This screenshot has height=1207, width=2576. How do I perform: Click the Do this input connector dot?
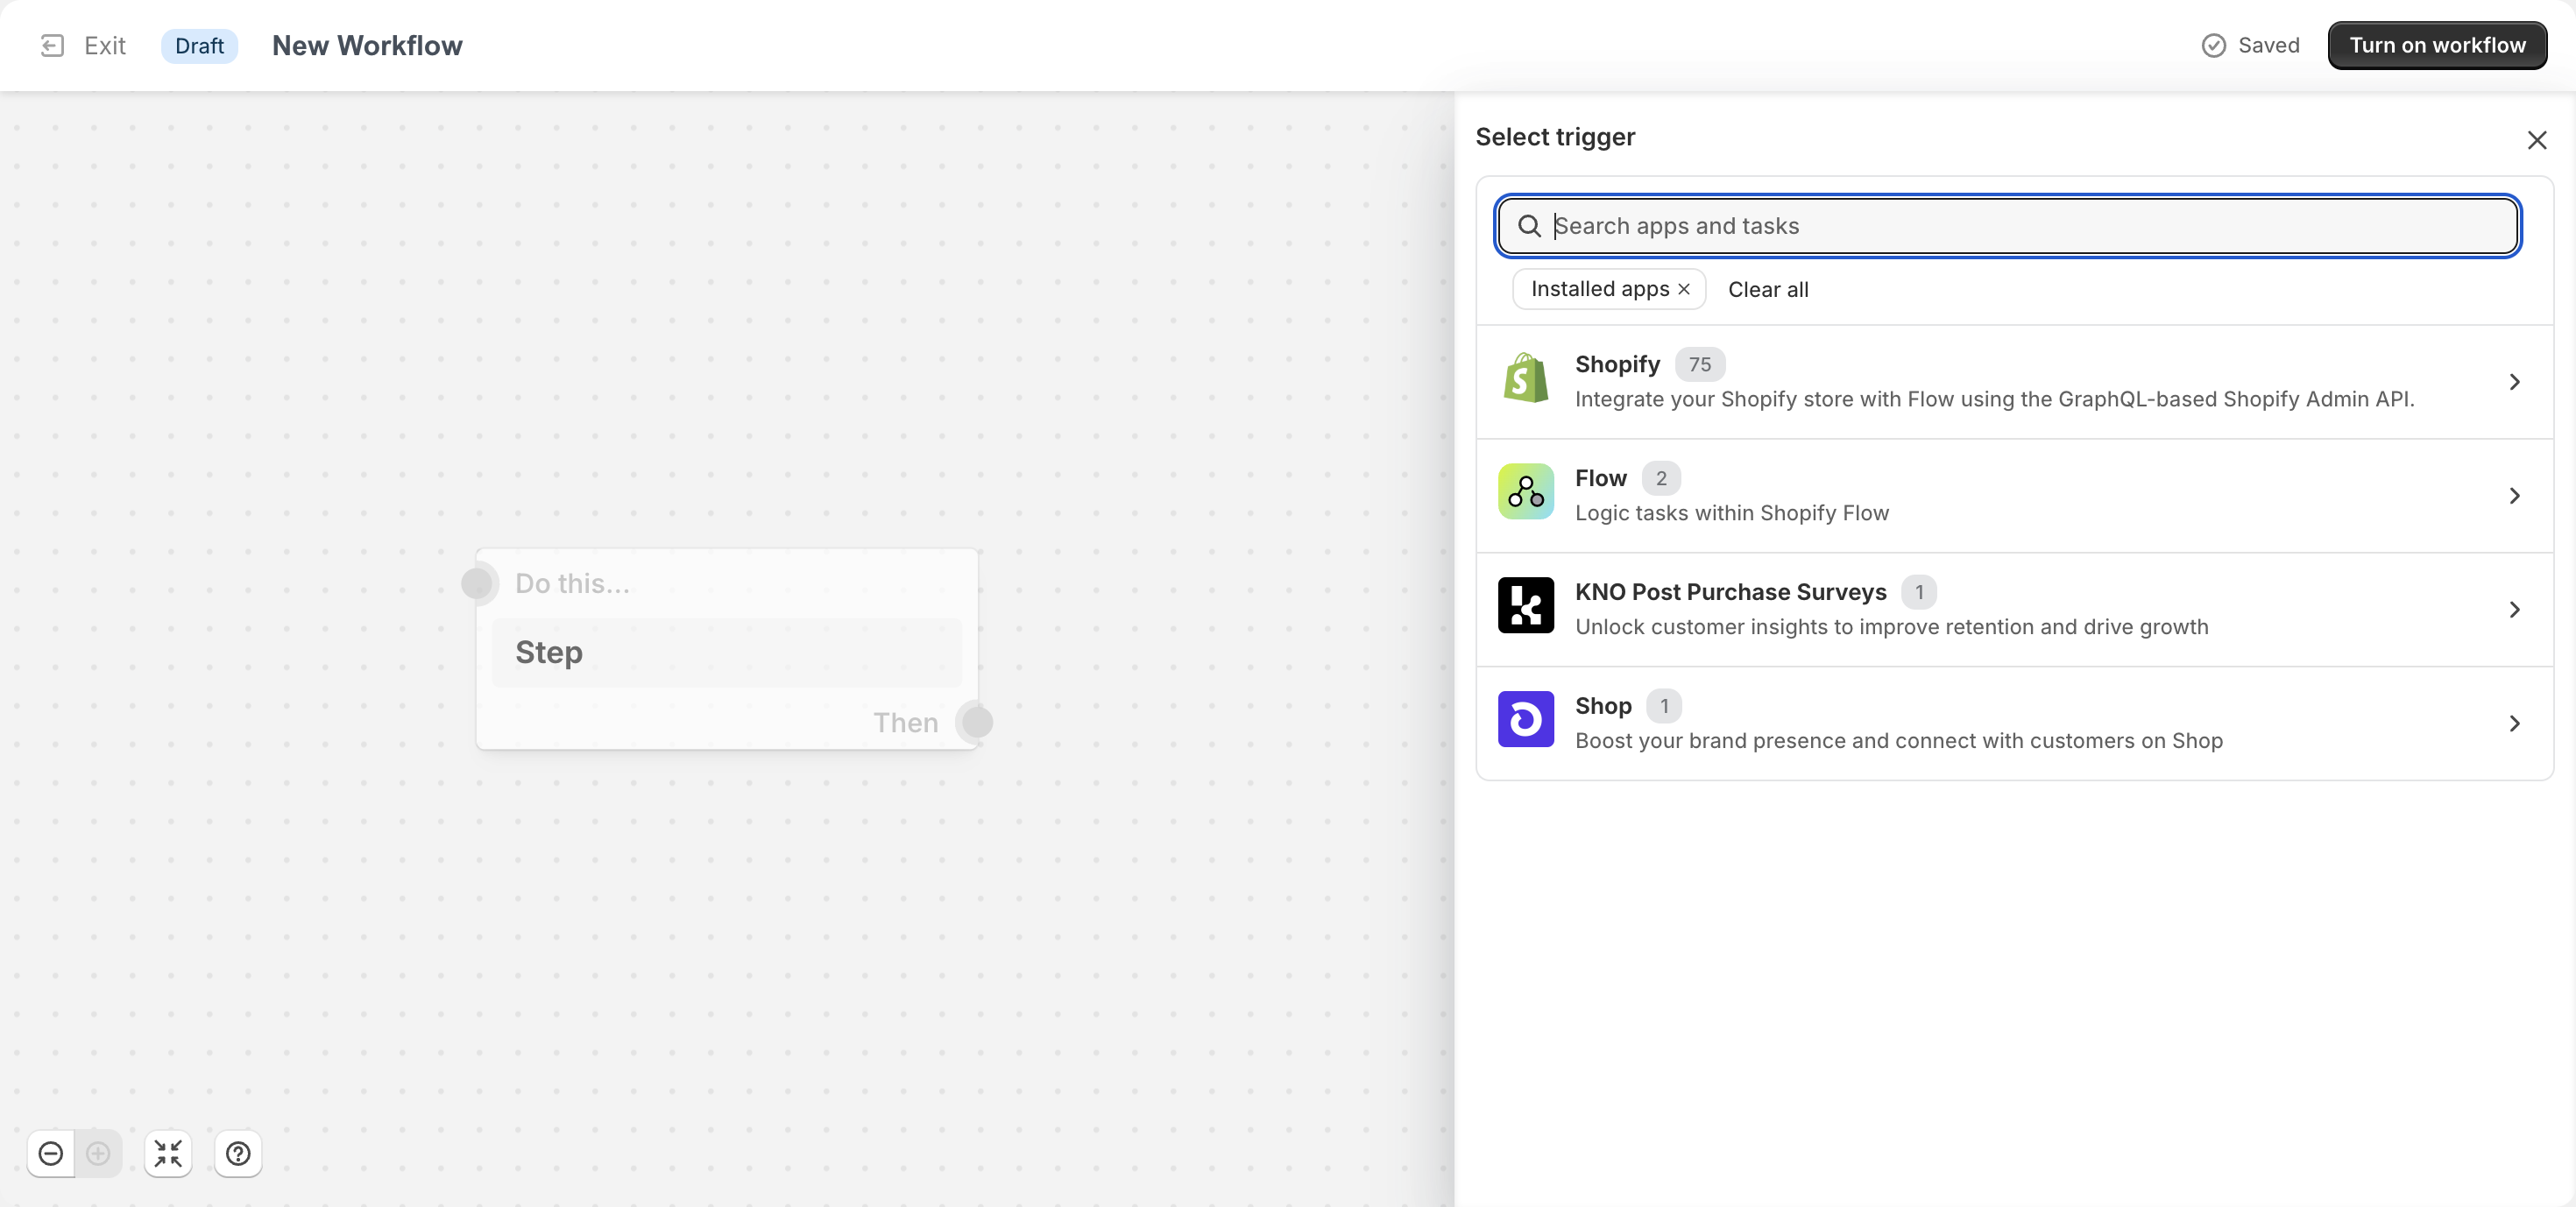point(477,583)
